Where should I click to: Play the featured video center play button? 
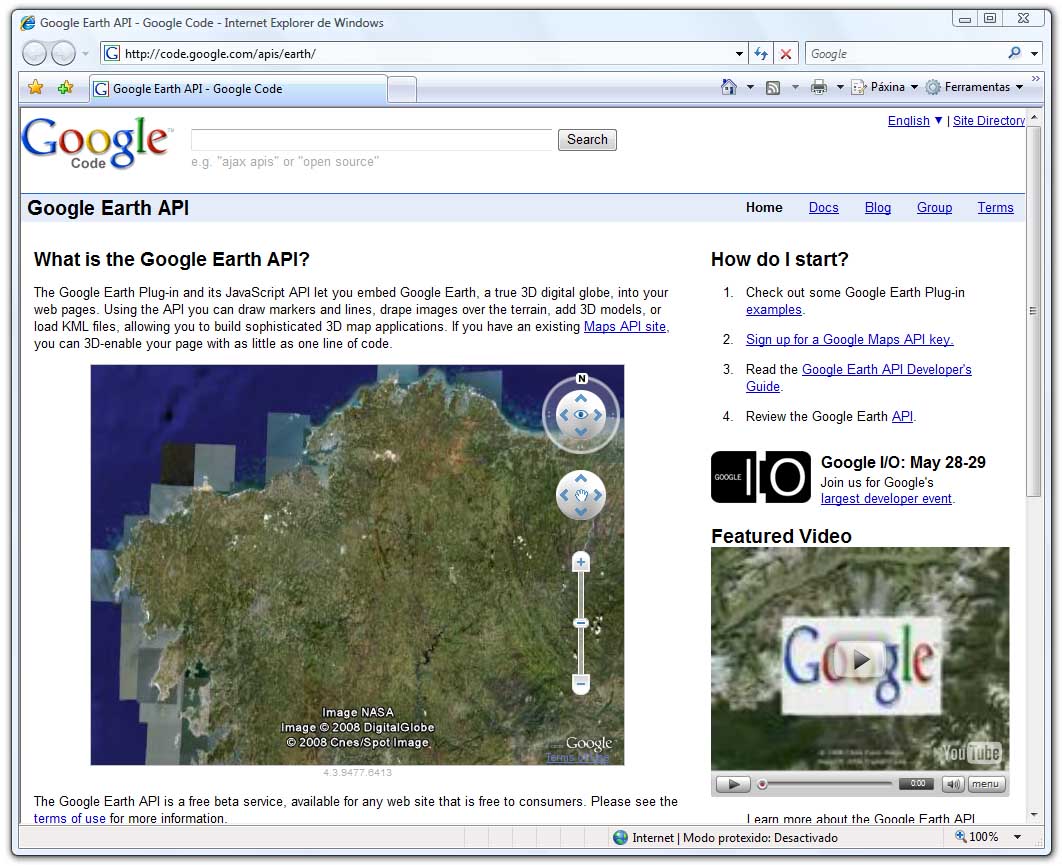861,659
